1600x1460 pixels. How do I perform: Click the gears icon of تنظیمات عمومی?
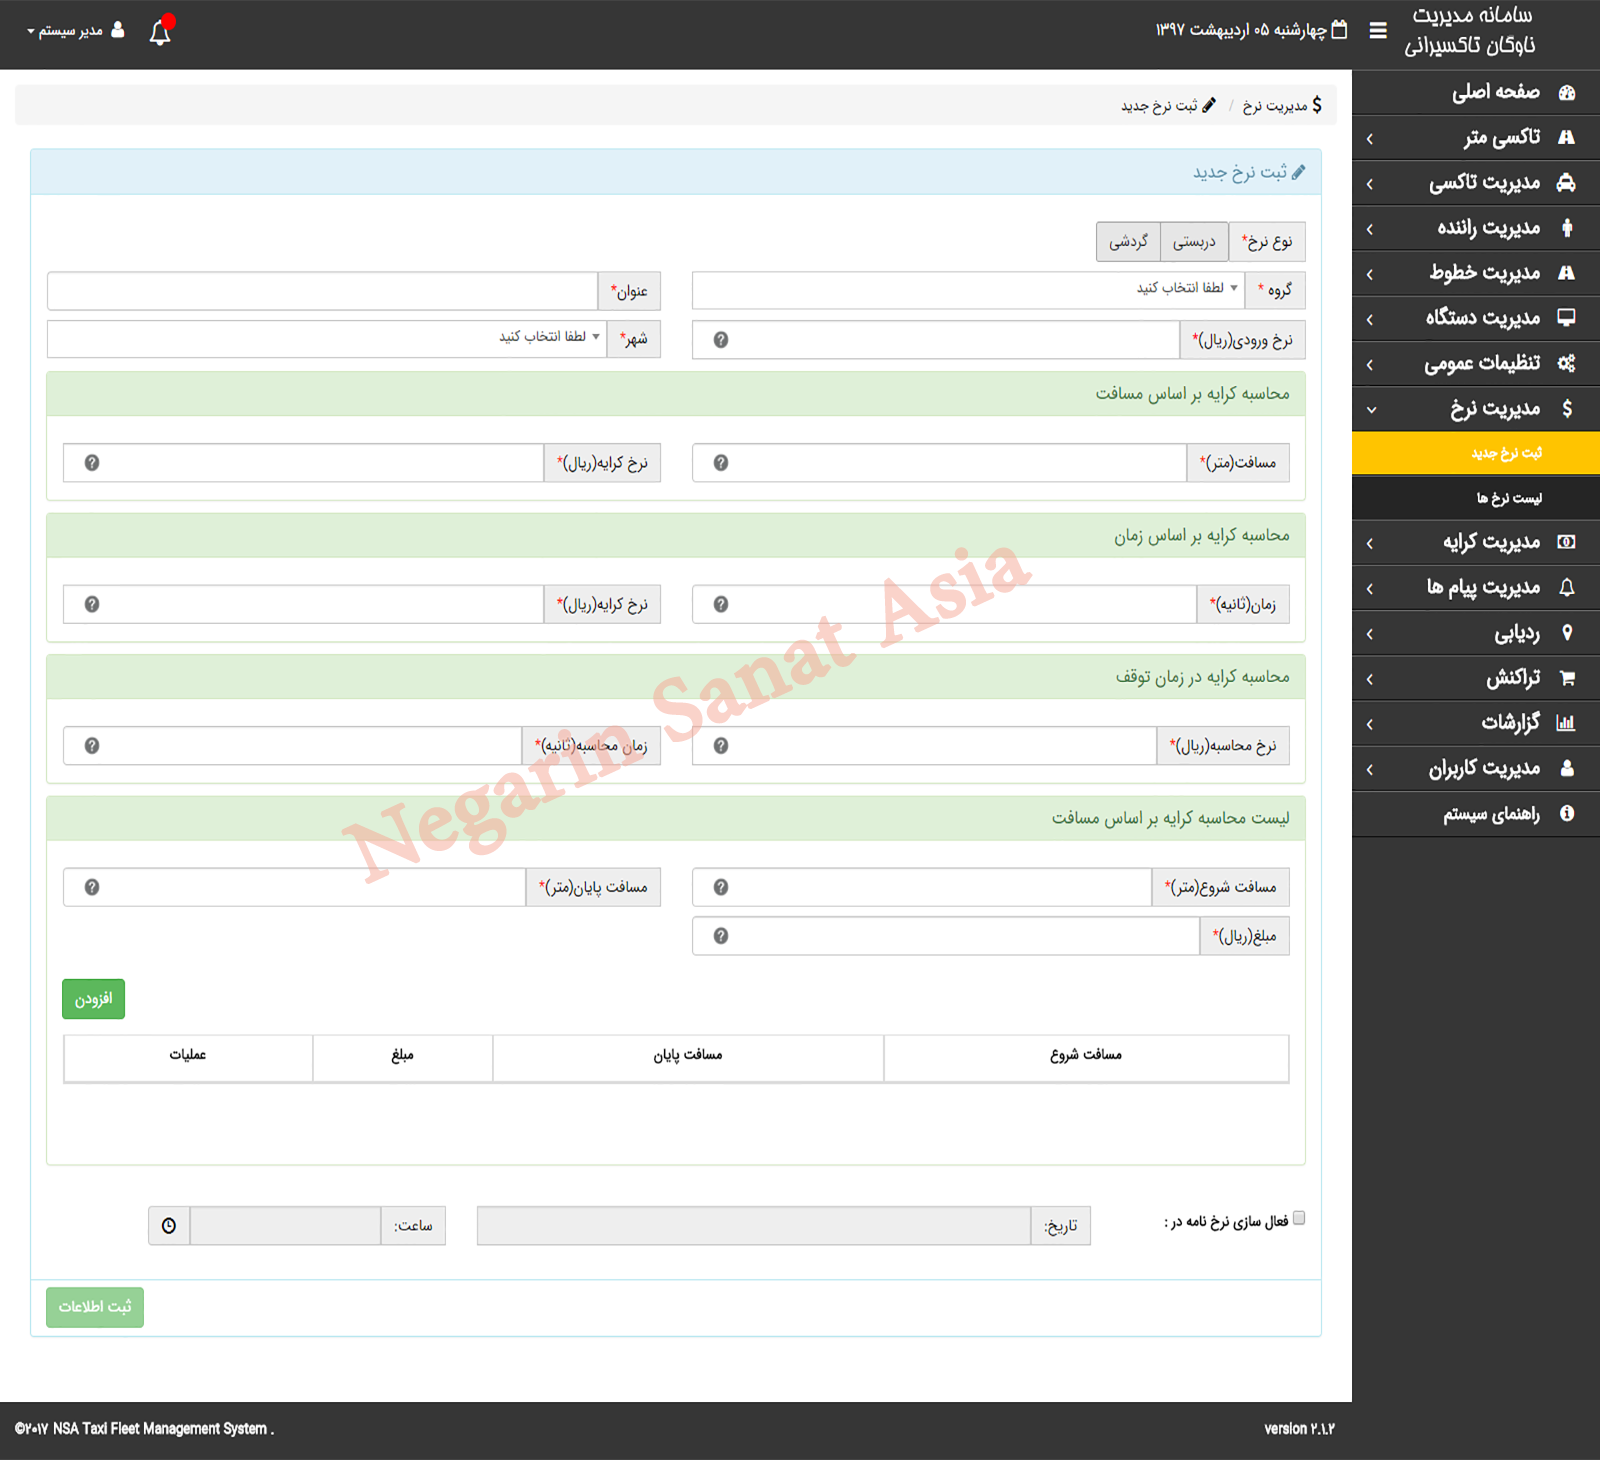point(1567,363)
